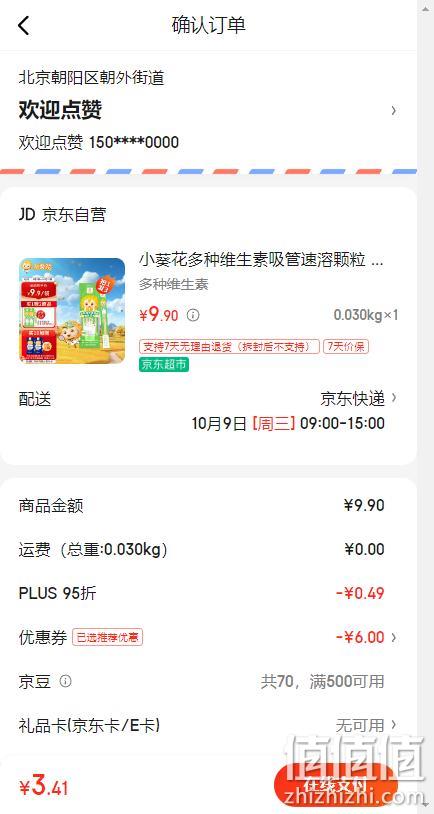Open 京东快递 delivery options
The width and height of the screenshot is (434, 814).
(359, 399)
